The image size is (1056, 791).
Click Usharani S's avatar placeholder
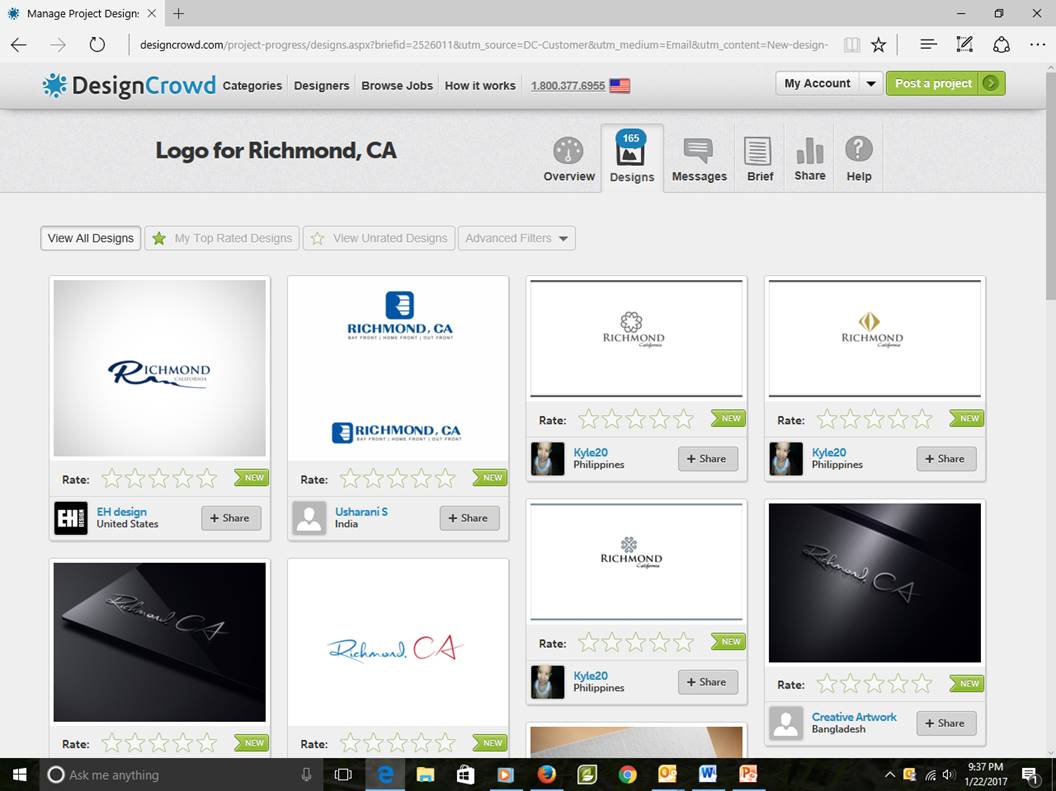point(309,518)
